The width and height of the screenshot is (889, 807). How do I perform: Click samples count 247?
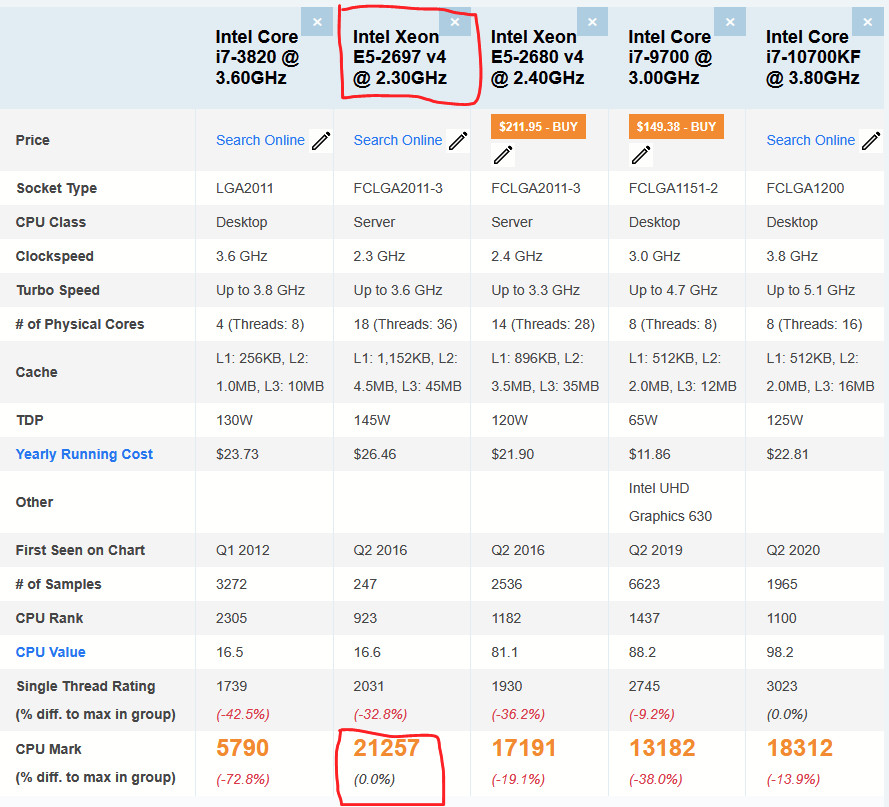click(x=365, y=584)
